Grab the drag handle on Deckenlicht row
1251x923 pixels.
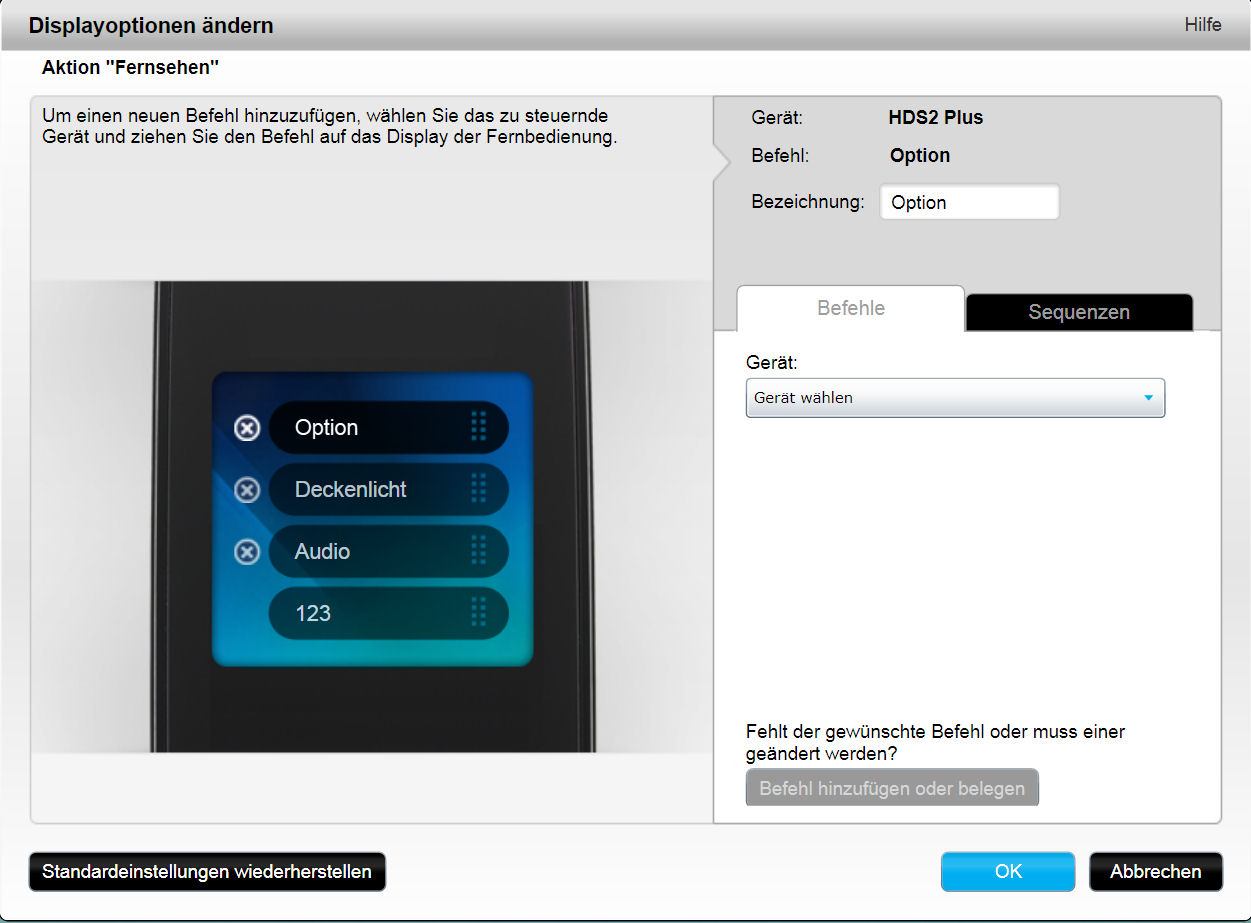pyautogui.click(x=478, y=489)
